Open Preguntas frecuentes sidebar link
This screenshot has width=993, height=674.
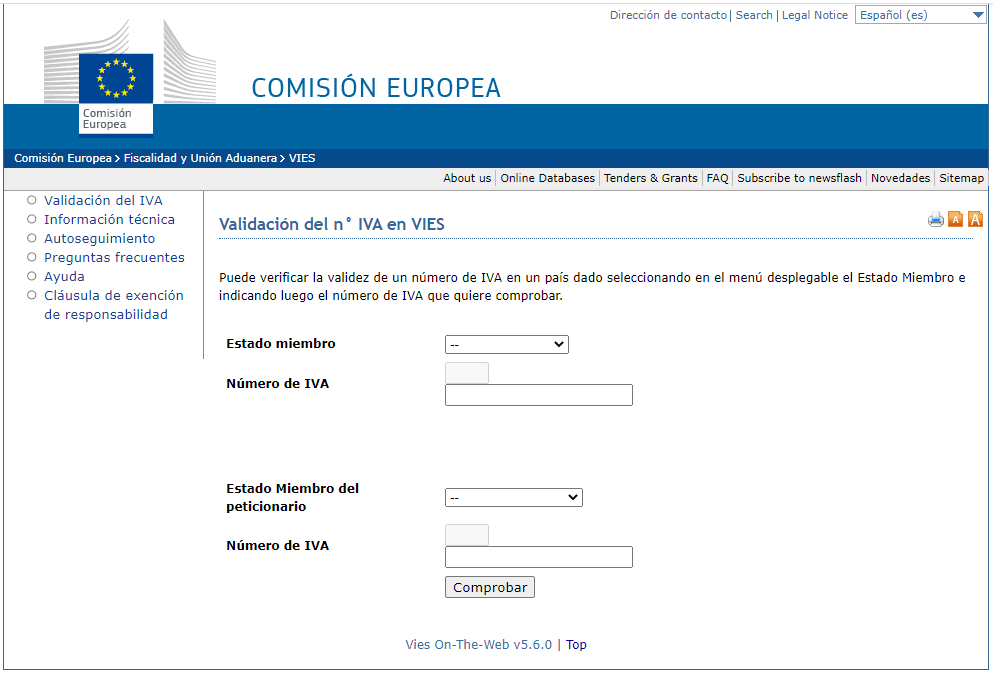pyautogui.click(x=114, y=257)
